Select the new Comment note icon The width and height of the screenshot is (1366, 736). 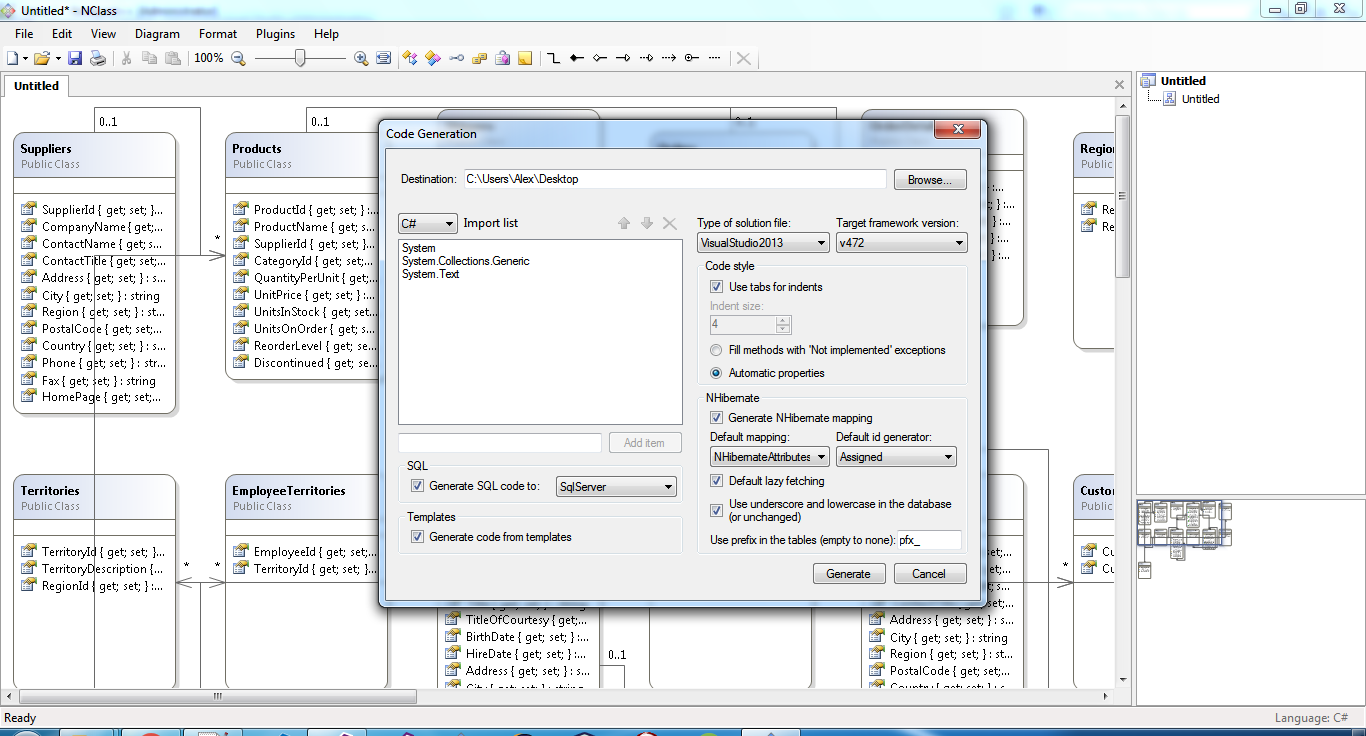[525, 58]
